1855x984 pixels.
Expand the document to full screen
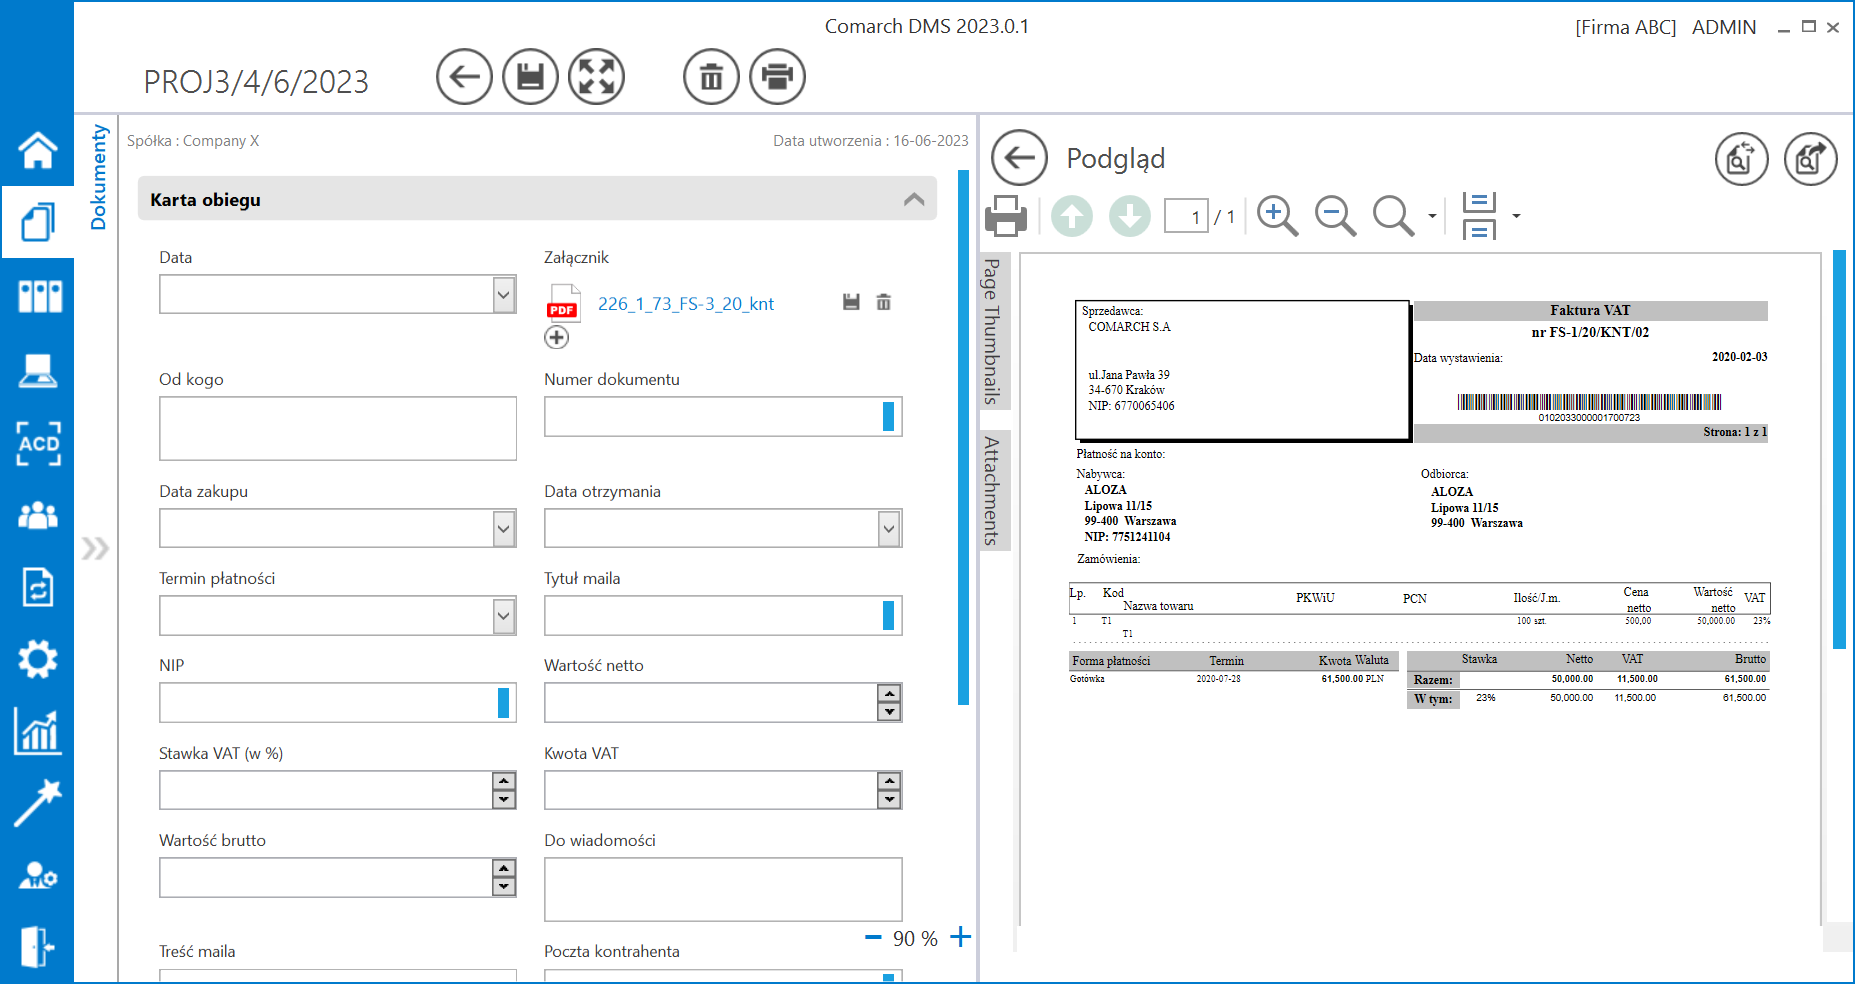click(596, 77)
